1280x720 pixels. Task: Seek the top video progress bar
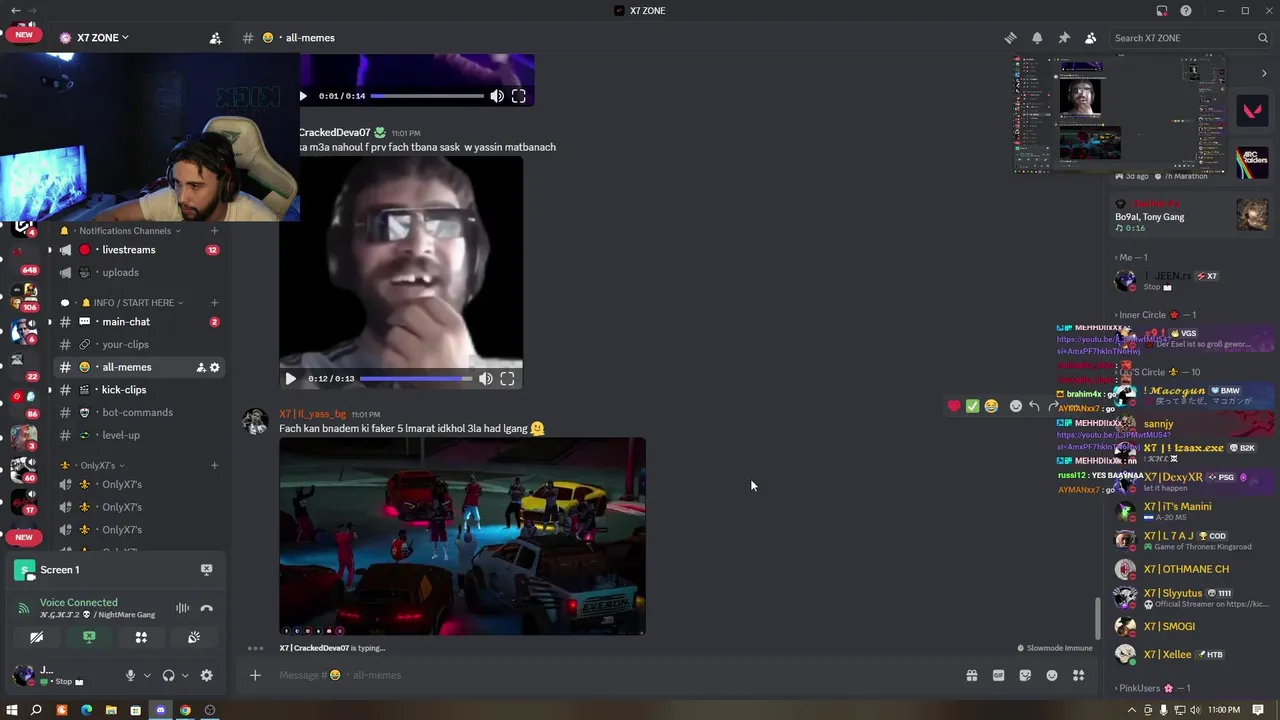427,96
